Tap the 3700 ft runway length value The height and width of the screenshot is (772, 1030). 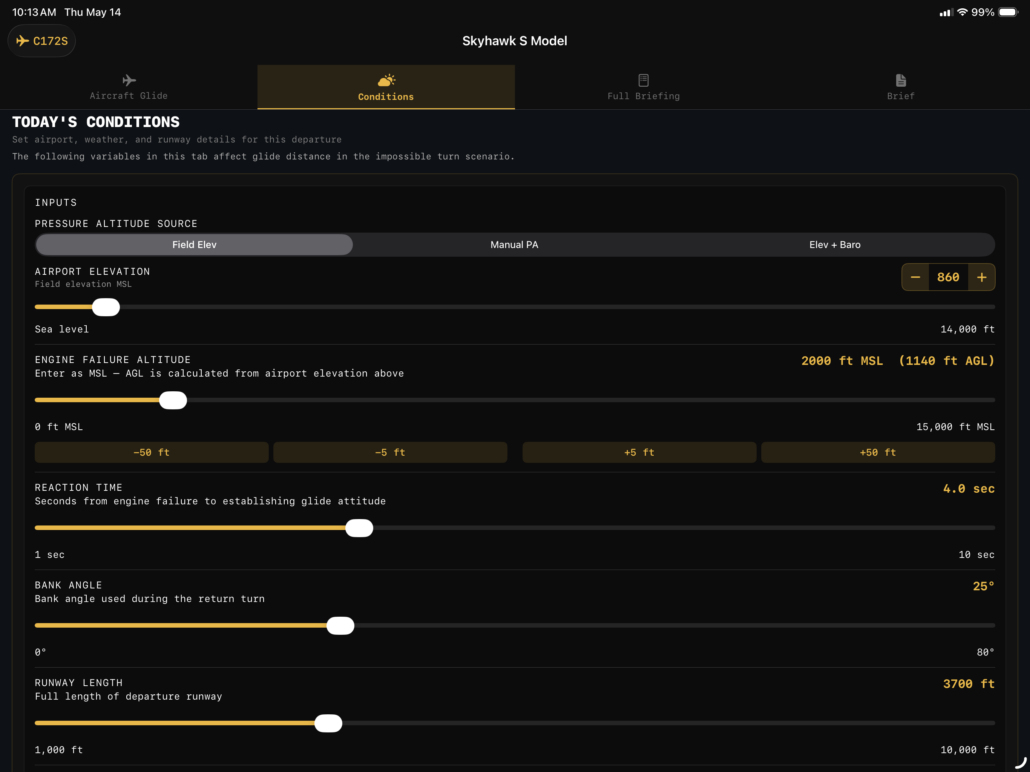click(x=969, y=684)
